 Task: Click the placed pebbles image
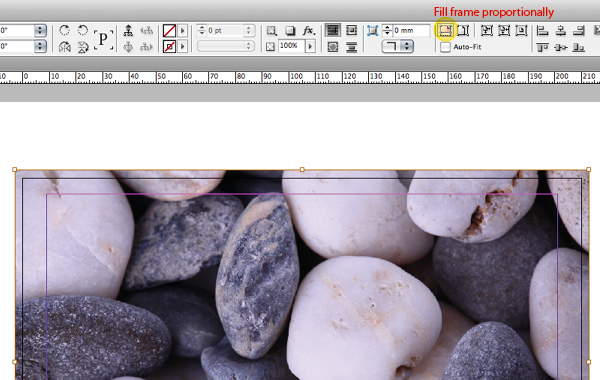(x=302, y=275)
